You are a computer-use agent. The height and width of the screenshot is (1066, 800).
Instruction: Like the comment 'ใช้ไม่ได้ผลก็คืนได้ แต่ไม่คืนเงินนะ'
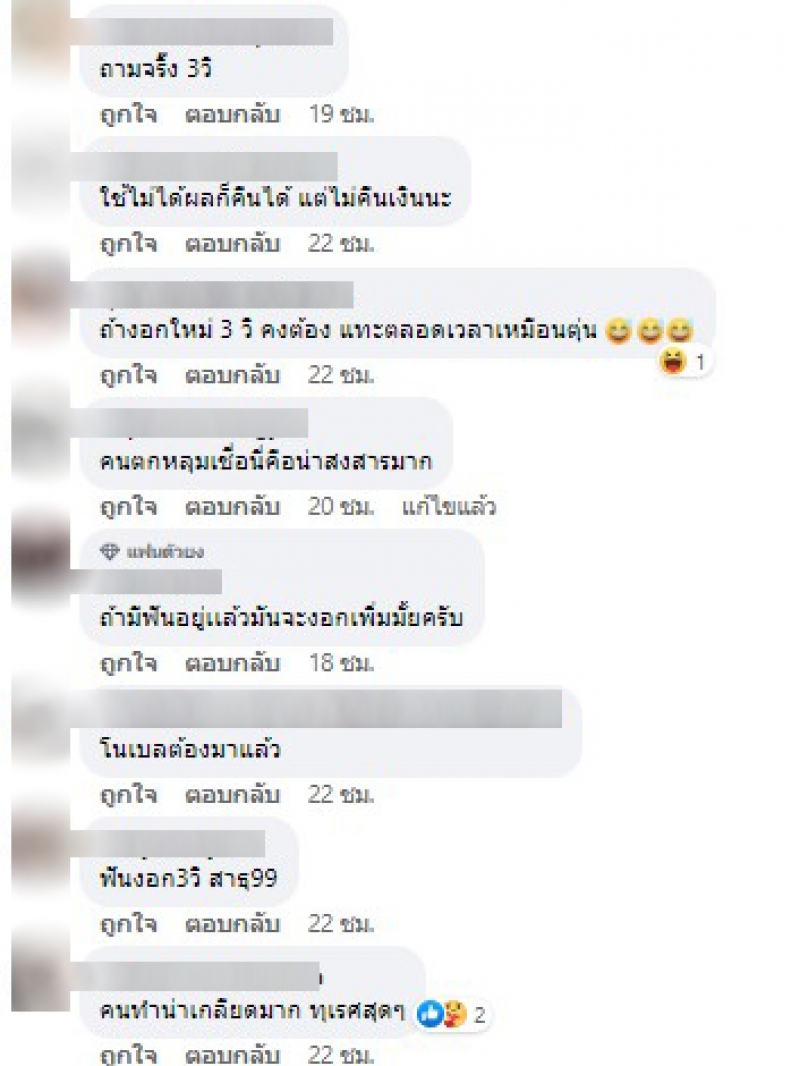click(128, 243)
